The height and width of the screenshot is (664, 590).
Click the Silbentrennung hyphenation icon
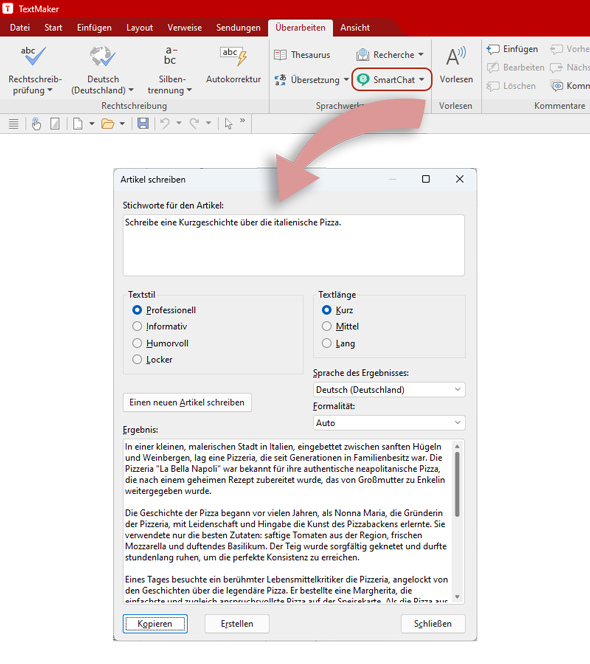point(170,56)
